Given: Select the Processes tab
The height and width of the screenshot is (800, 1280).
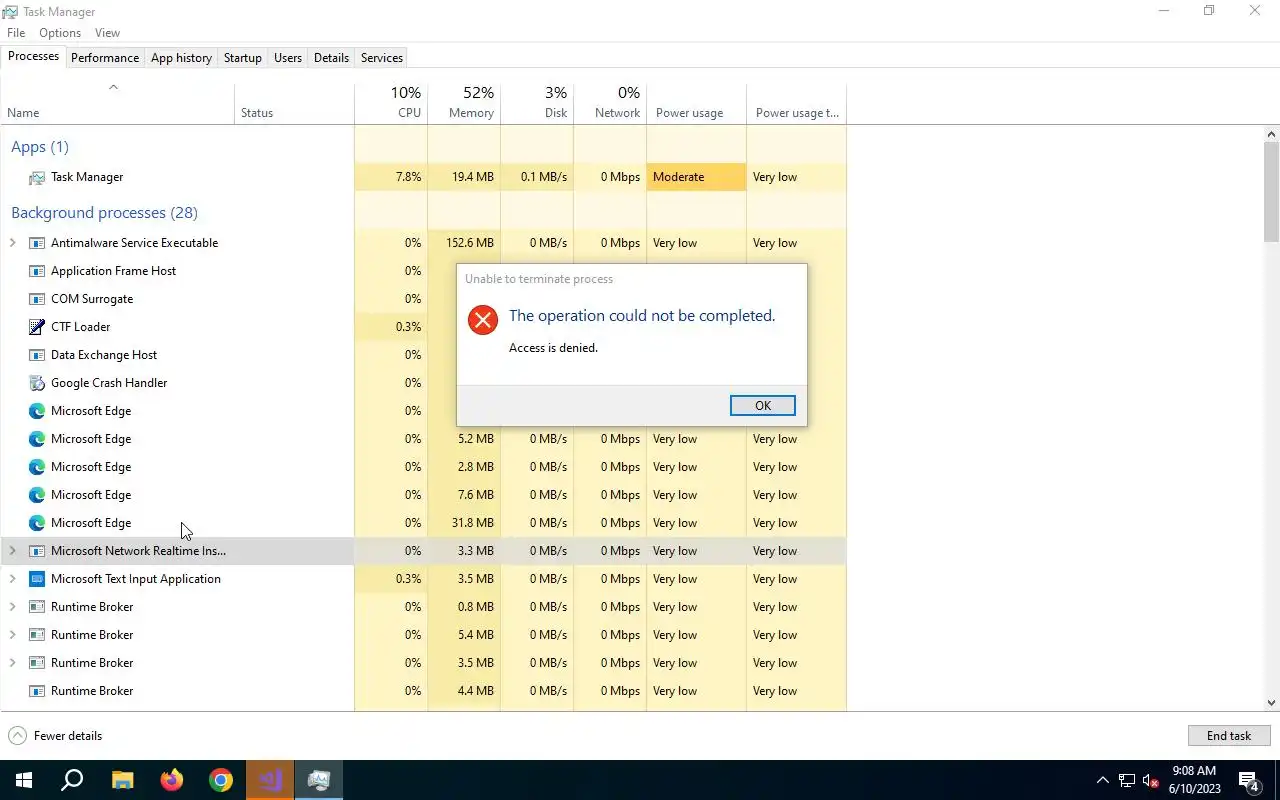Looking at the screenshot, I should [33, 56].
